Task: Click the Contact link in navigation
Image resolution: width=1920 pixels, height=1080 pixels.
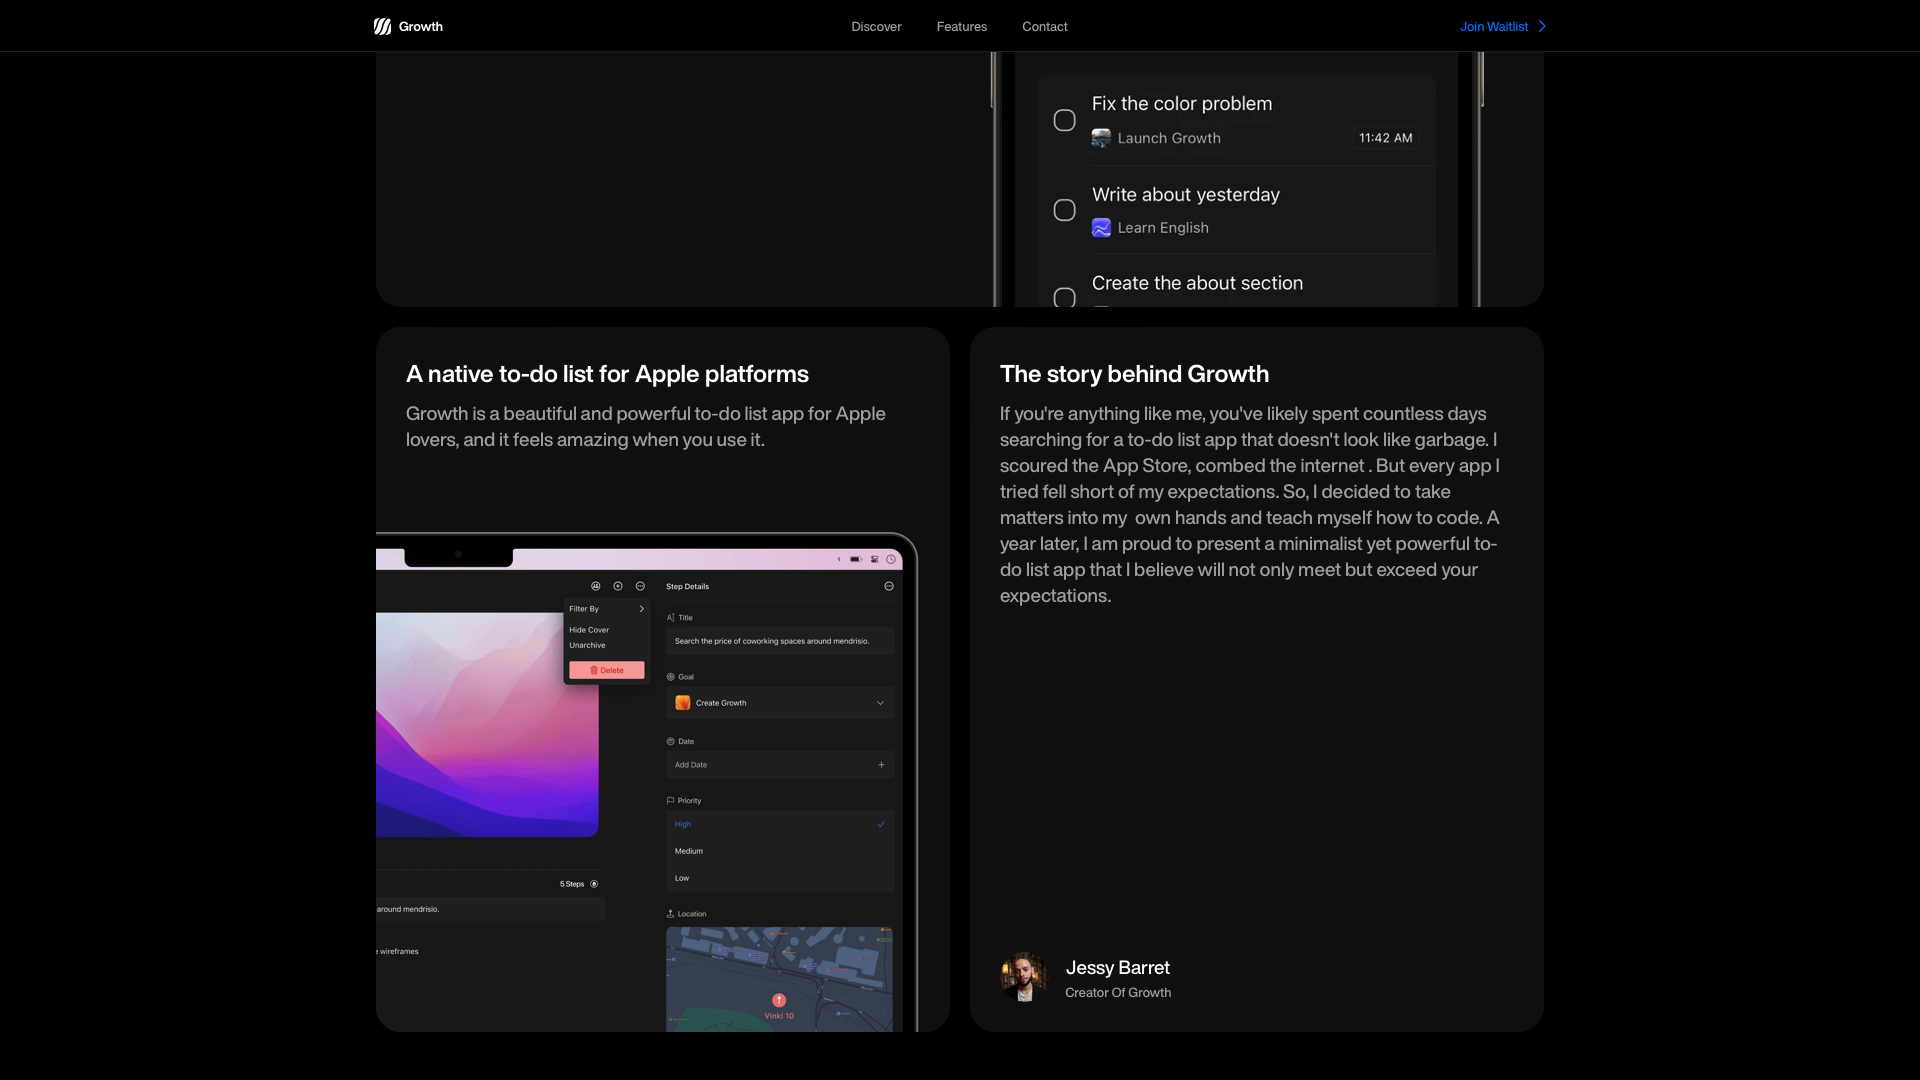Action: tap(1044, 27)
